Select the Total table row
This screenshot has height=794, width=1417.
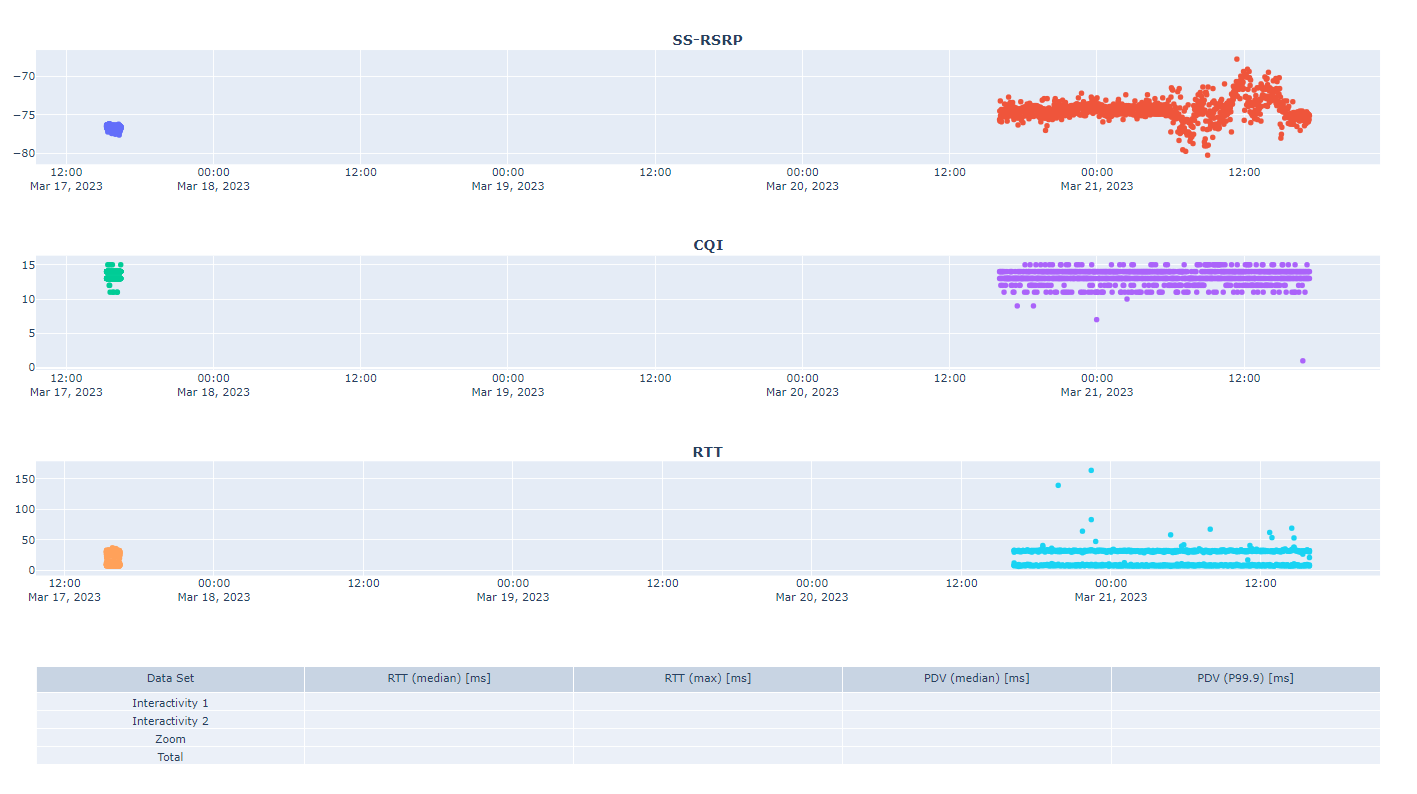pos(708,756)
